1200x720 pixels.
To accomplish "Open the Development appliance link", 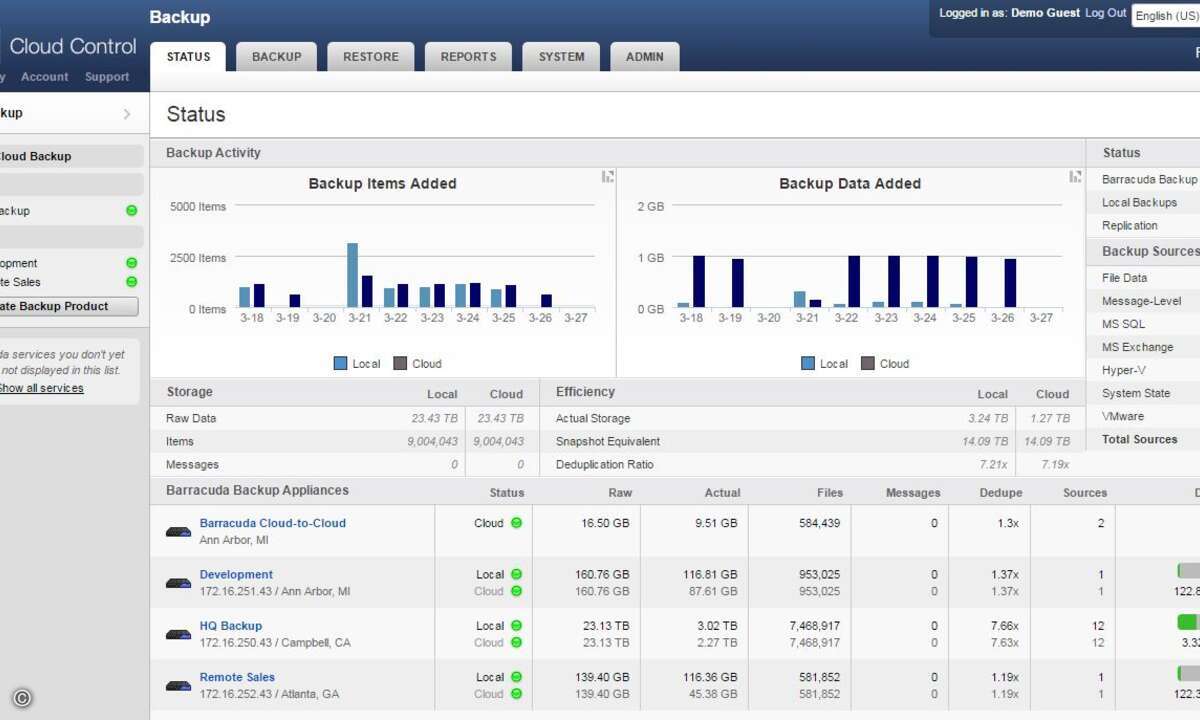I will click(x=236, y=575).
